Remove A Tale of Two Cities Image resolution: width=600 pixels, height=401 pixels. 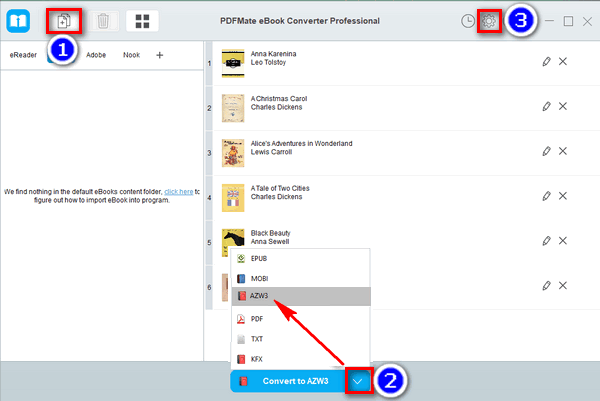pyautogui.click(x=562, y=196)
